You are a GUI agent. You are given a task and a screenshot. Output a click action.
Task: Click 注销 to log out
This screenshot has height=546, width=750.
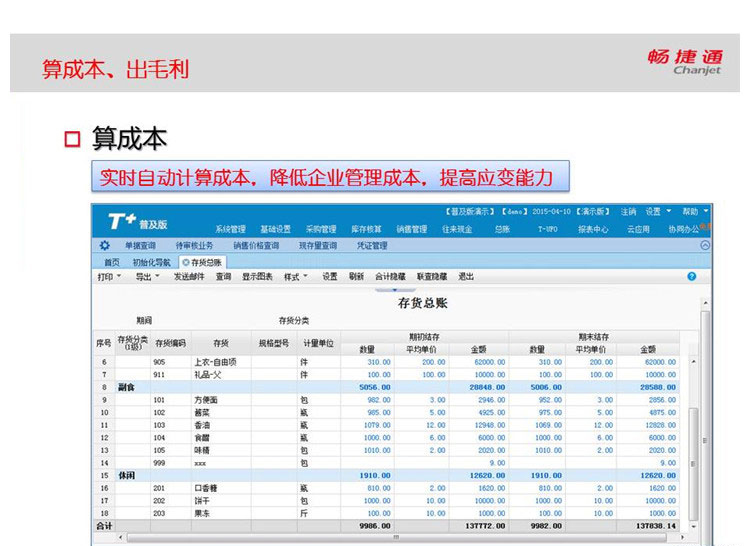coord(629,211)
